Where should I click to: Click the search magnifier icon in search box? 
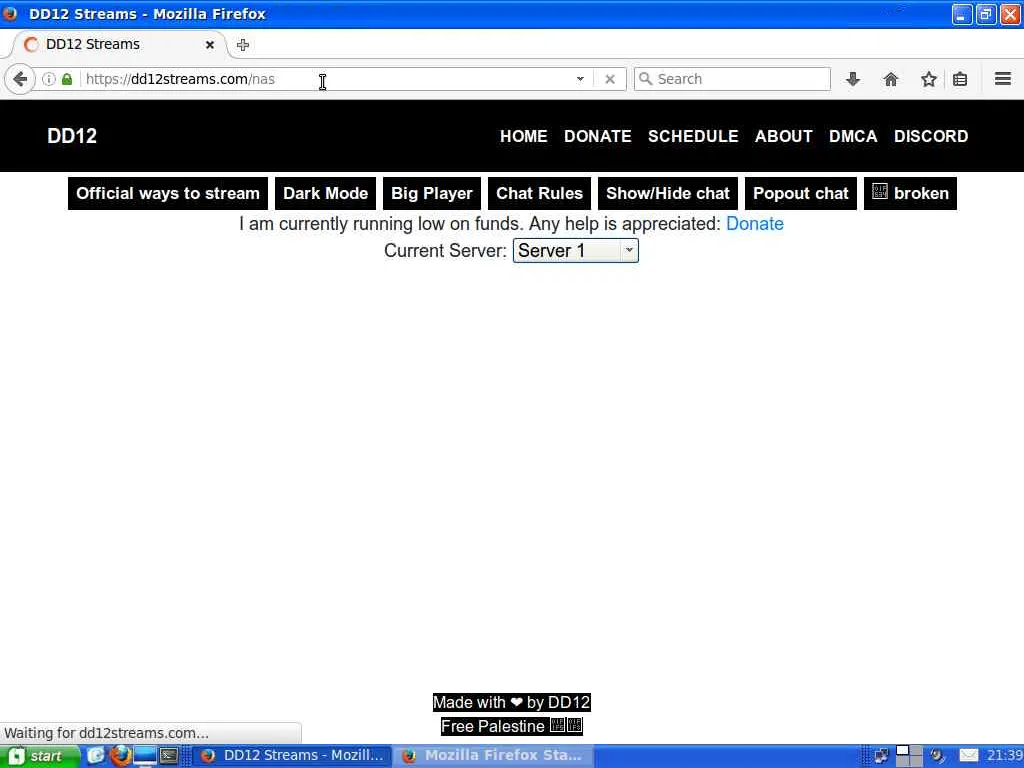point(645,79)
